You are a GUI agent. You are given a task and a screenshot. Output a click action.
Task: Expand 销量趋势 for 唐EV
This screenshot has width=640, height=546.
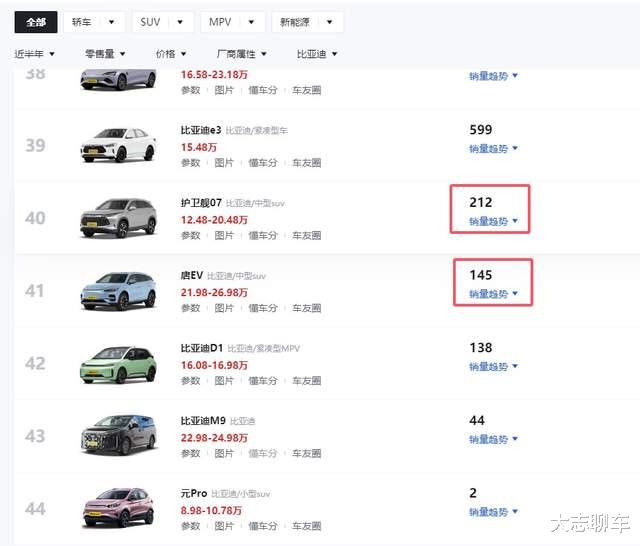point(493,294)
